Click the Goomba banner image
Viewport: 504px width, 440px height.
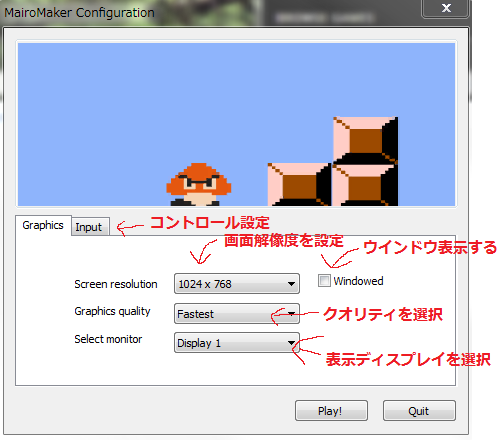point(236,124)
